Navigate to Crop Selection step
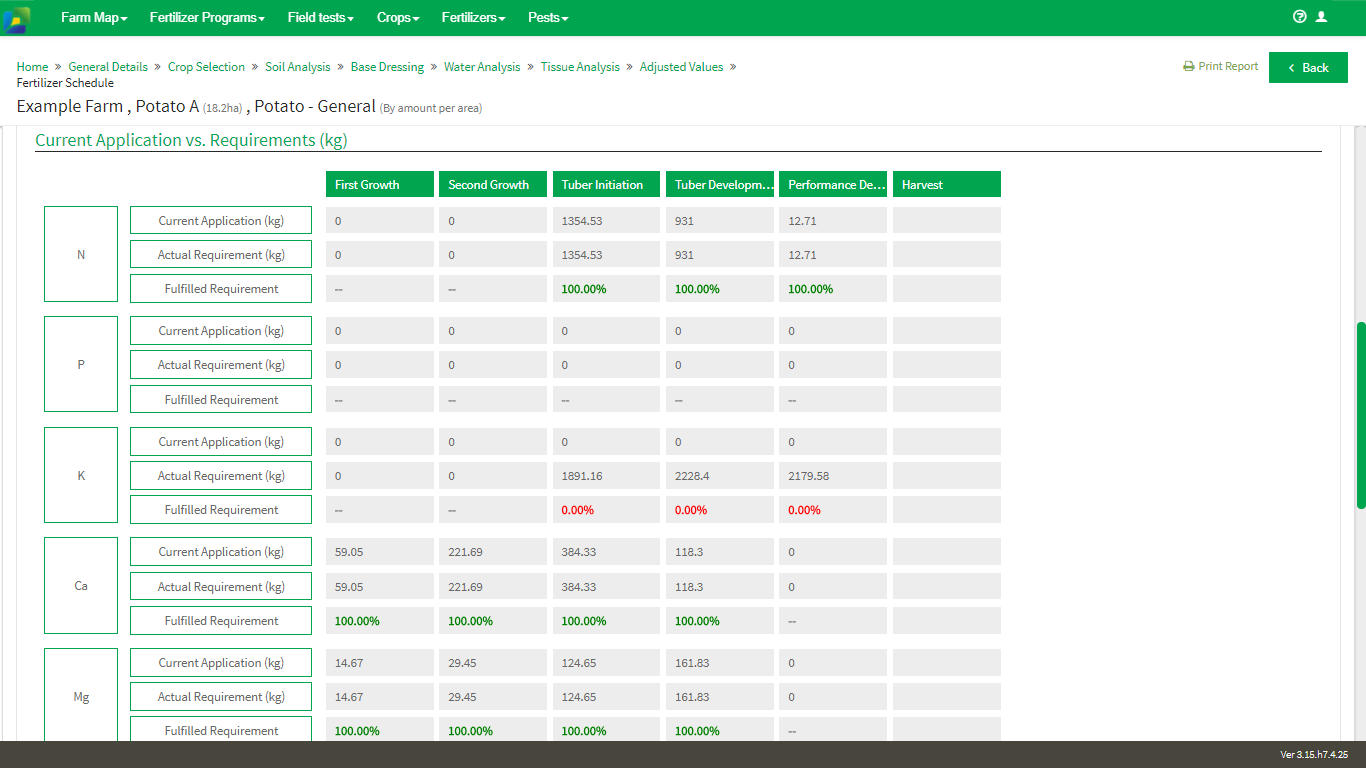 tap(206, 67)
